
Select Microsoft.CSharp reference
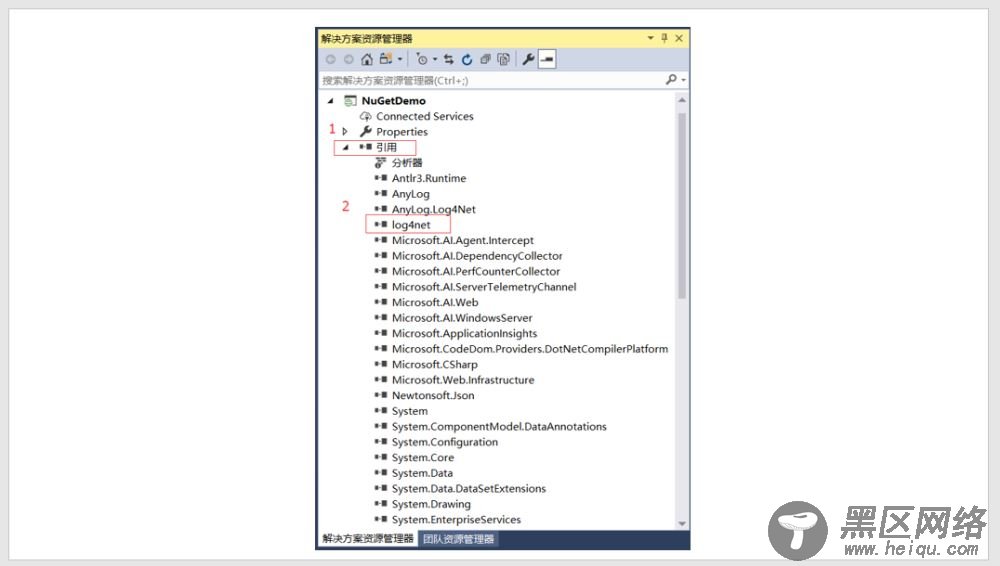coord(434,364)
